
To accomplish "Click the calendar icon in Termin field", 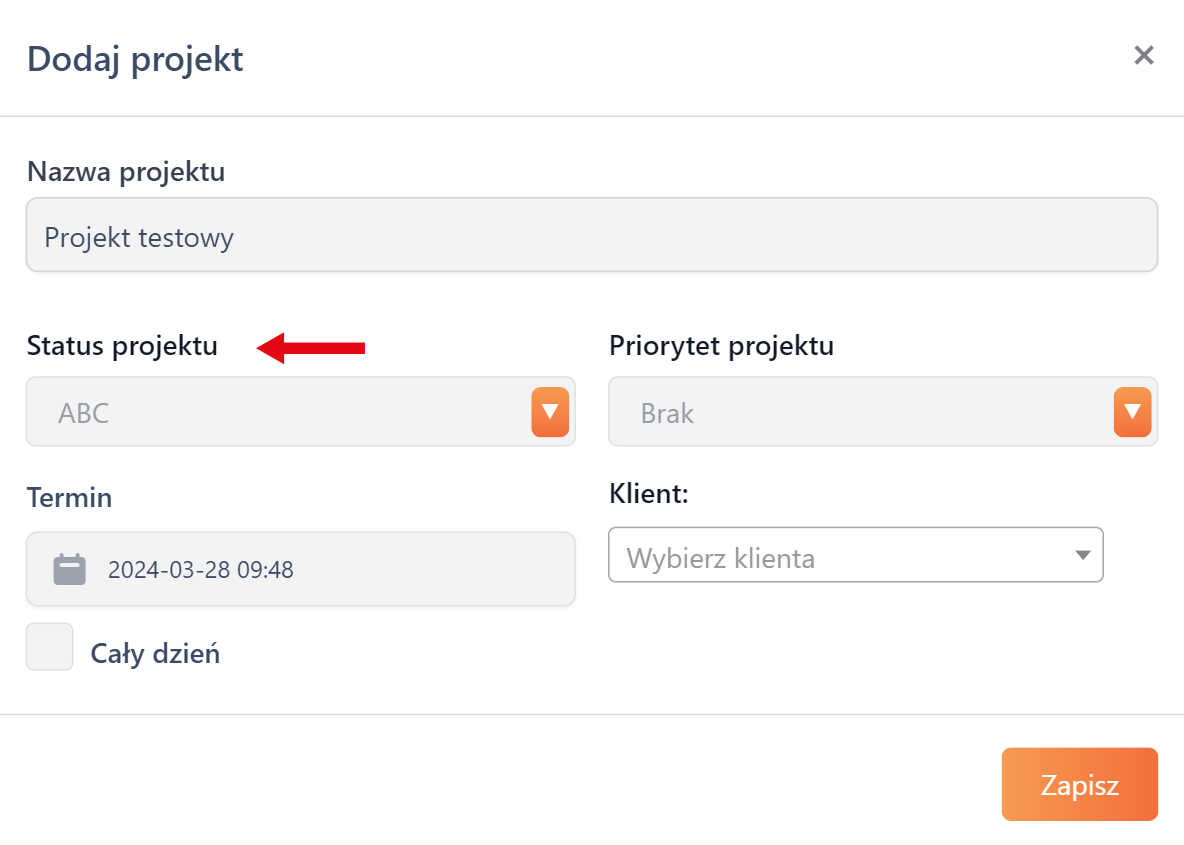I will 70,570.
